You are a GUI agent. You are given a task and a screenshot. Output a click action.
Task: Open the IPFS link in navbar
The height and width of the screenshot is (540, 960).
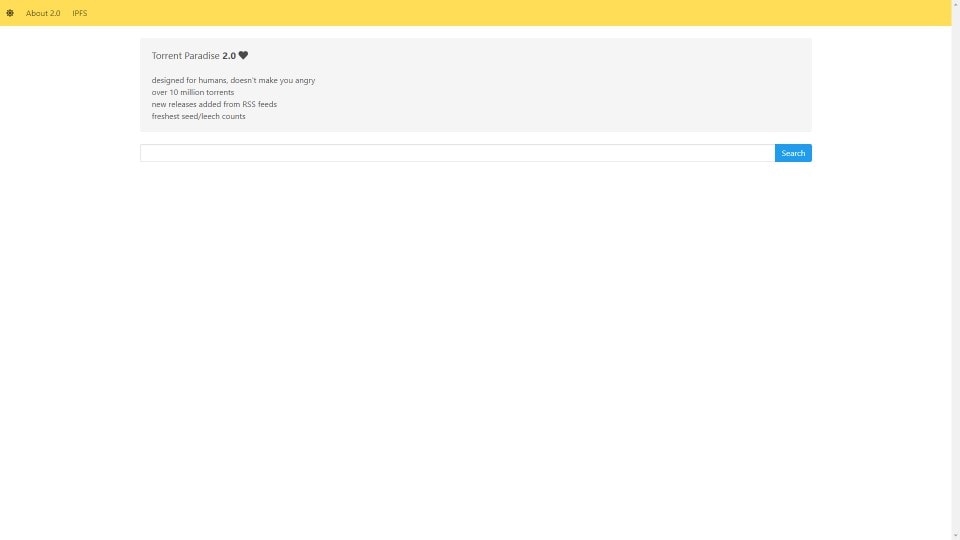click(x=80, y=13)
